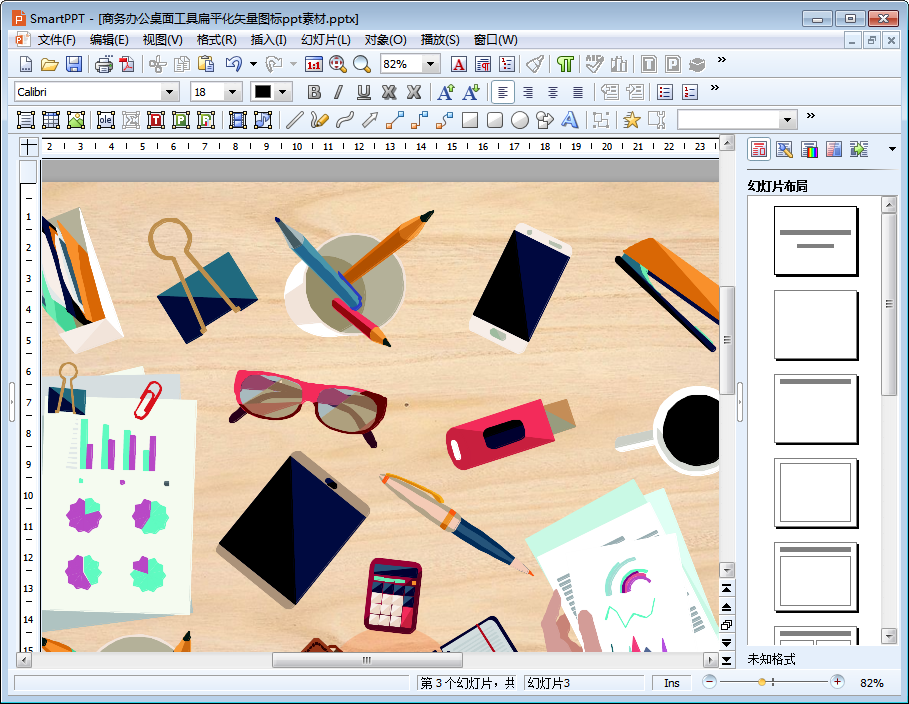909x704 pixels.
Task: Open the Slide layout sidebar tab icon
Action: pyautogui.click(x=759, y=149)
